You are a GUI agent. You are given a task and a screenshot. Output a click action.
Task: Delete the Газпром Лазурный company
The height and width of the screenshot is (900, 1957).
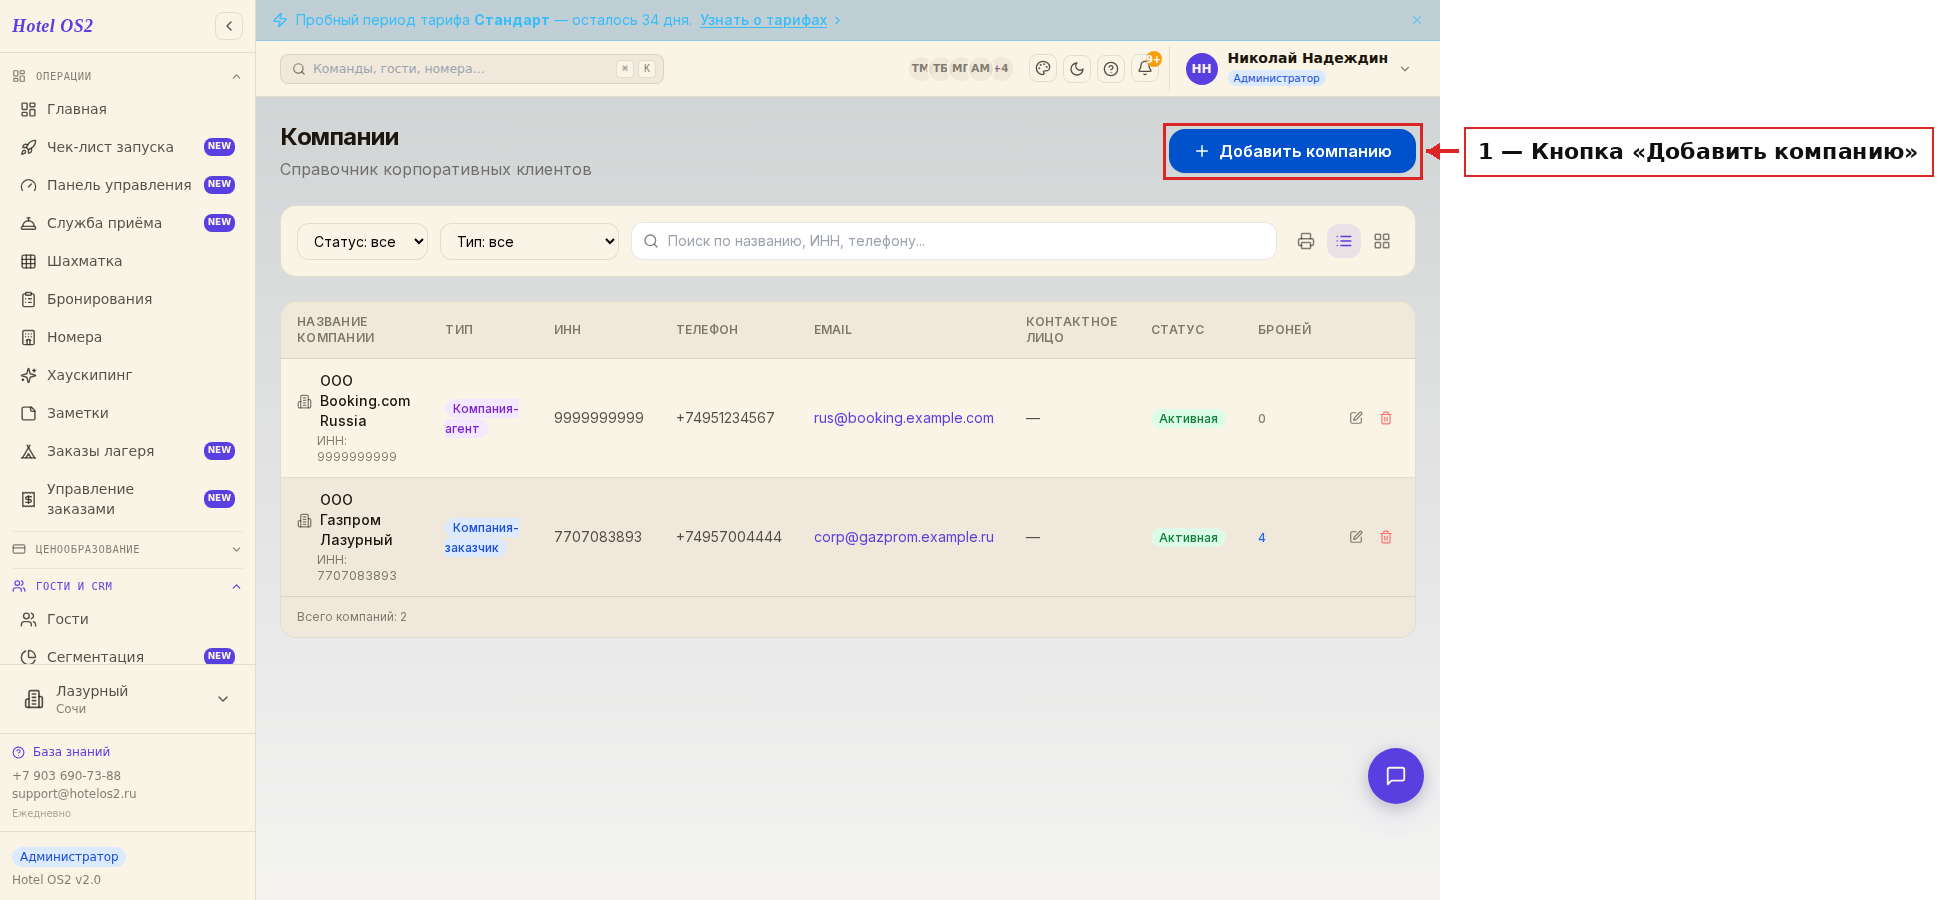click(1386, 537)
